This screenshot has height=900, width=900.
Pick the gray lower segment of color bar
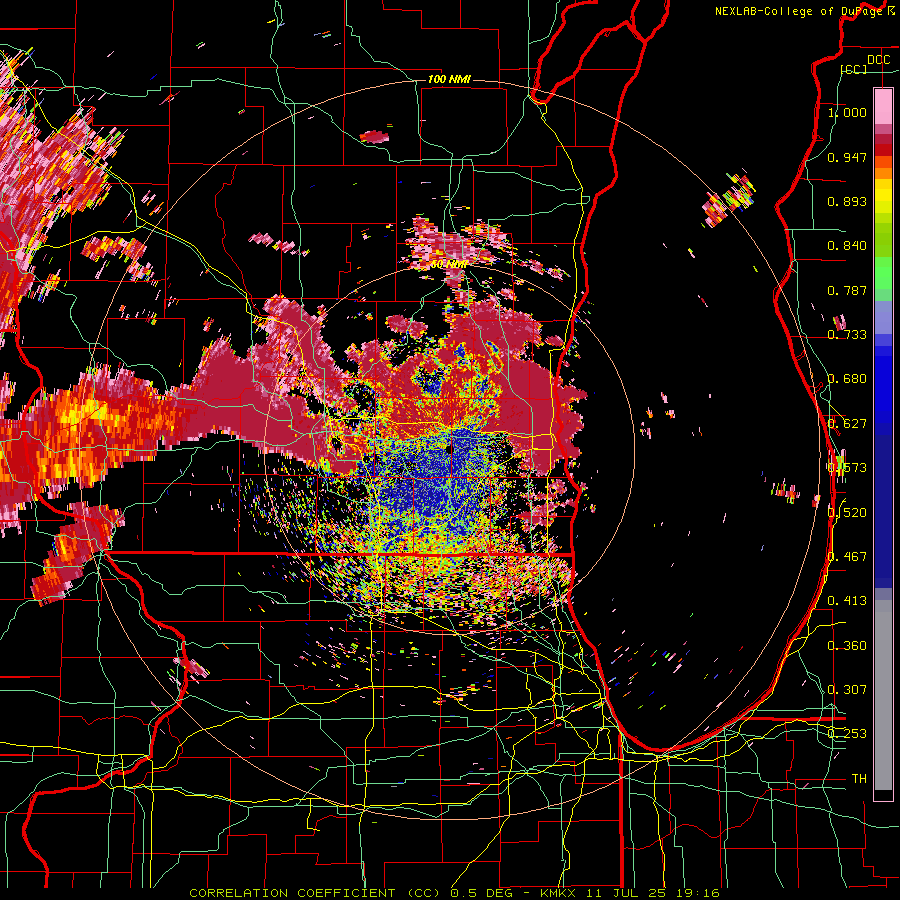point(883,695)
